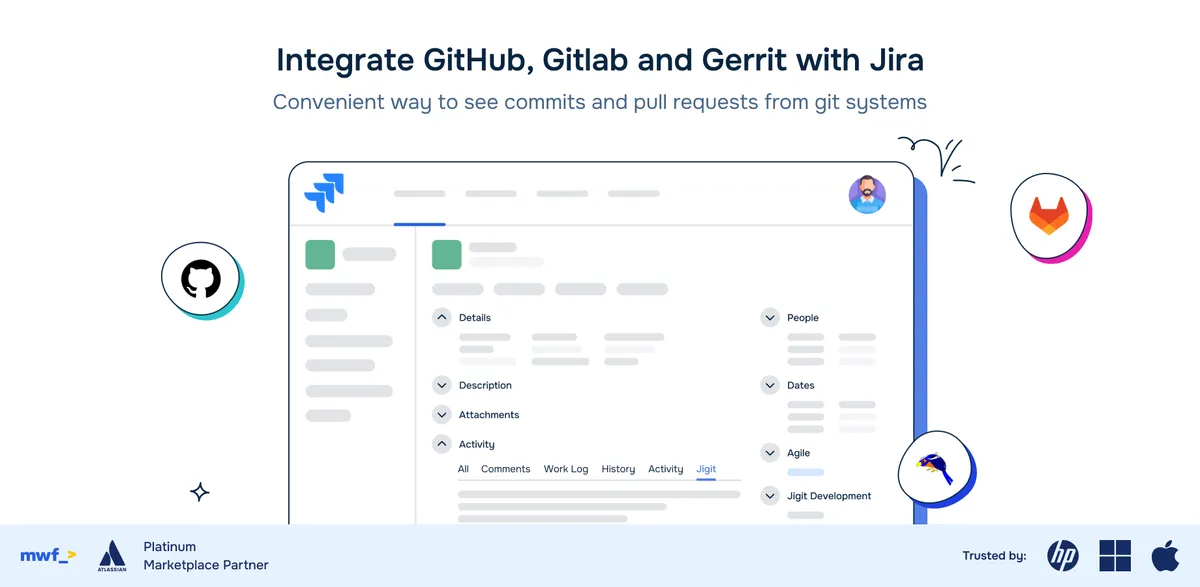Image resolution: width=1200 pixels, height=587 pixels.
Task: Open the Work Log tab
Action: point(566,469)
